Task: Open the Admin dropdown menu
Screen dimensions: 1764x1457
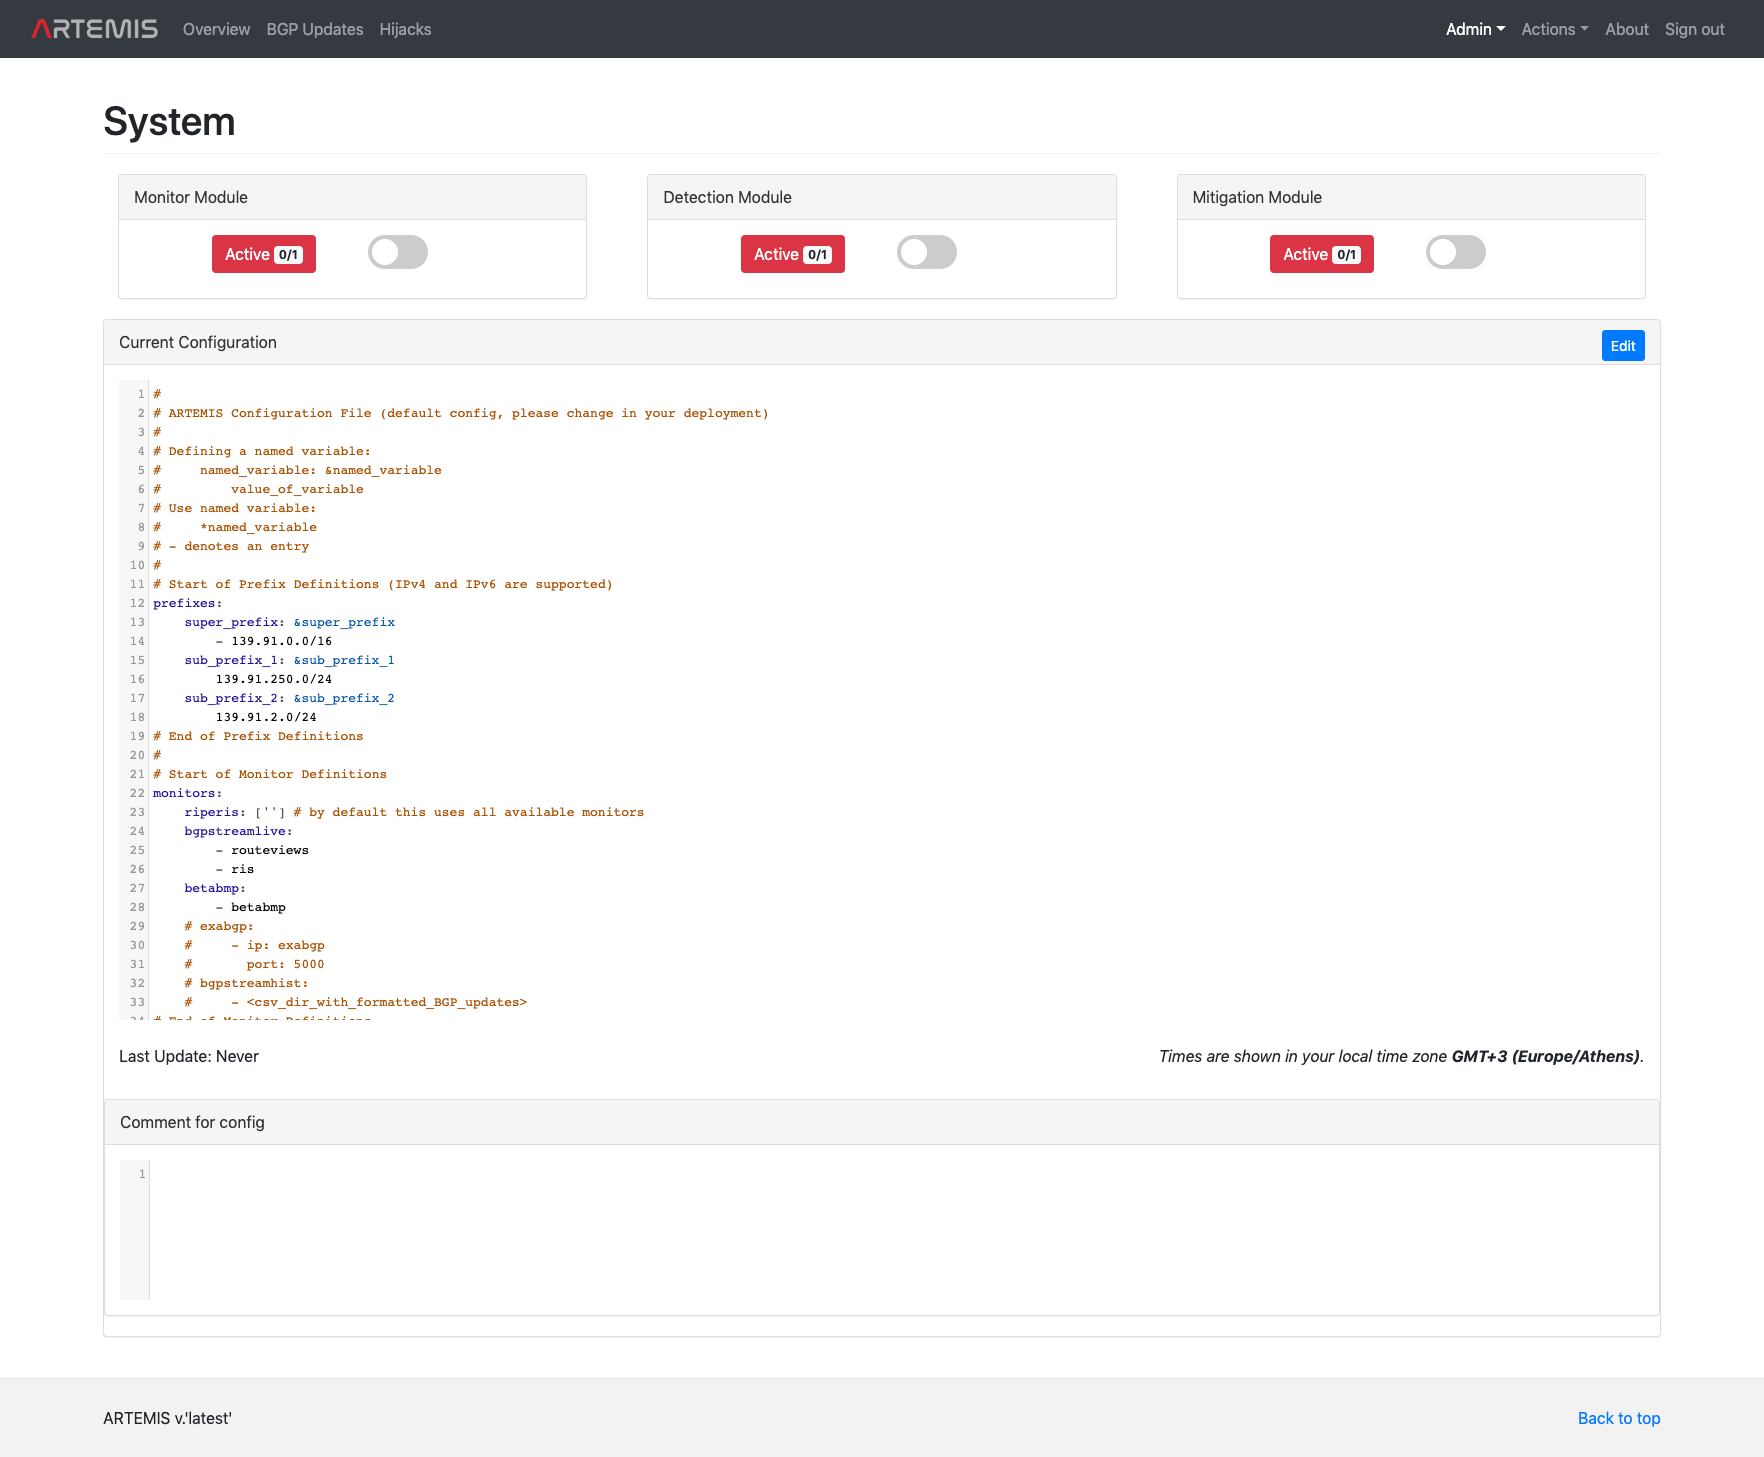Action: [1474, 29]
